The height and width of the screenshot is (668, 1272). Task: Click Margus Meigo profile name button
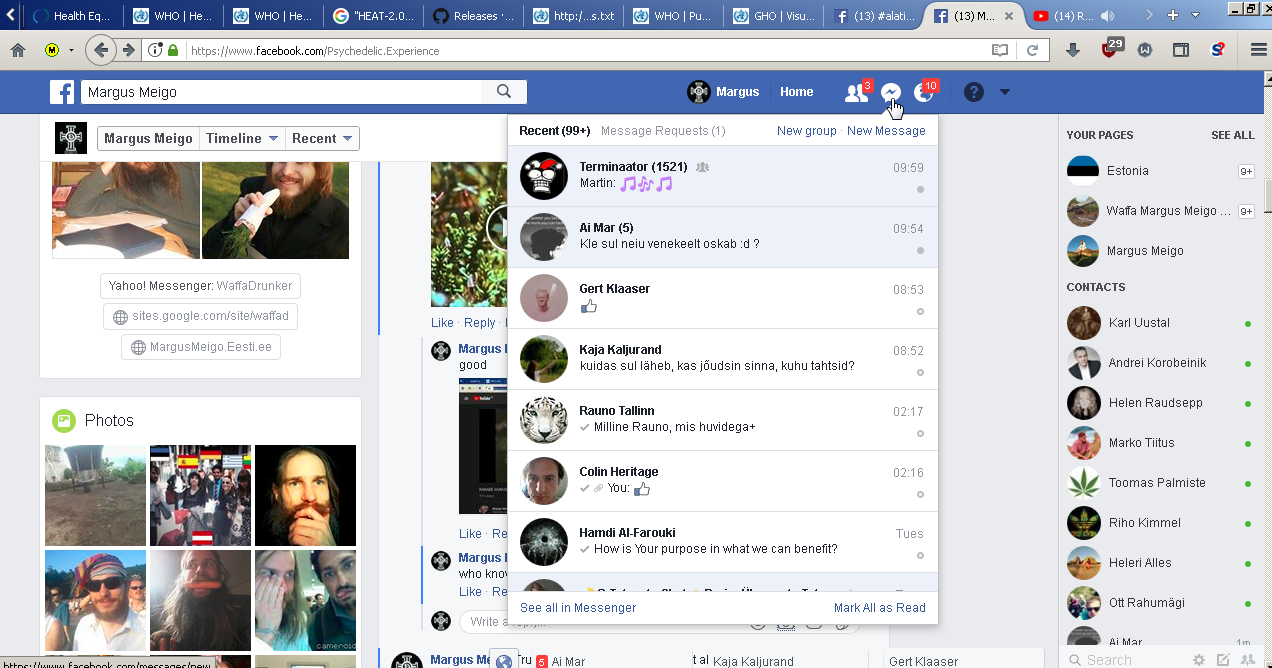pyautogui.click(x=148, y=139)
